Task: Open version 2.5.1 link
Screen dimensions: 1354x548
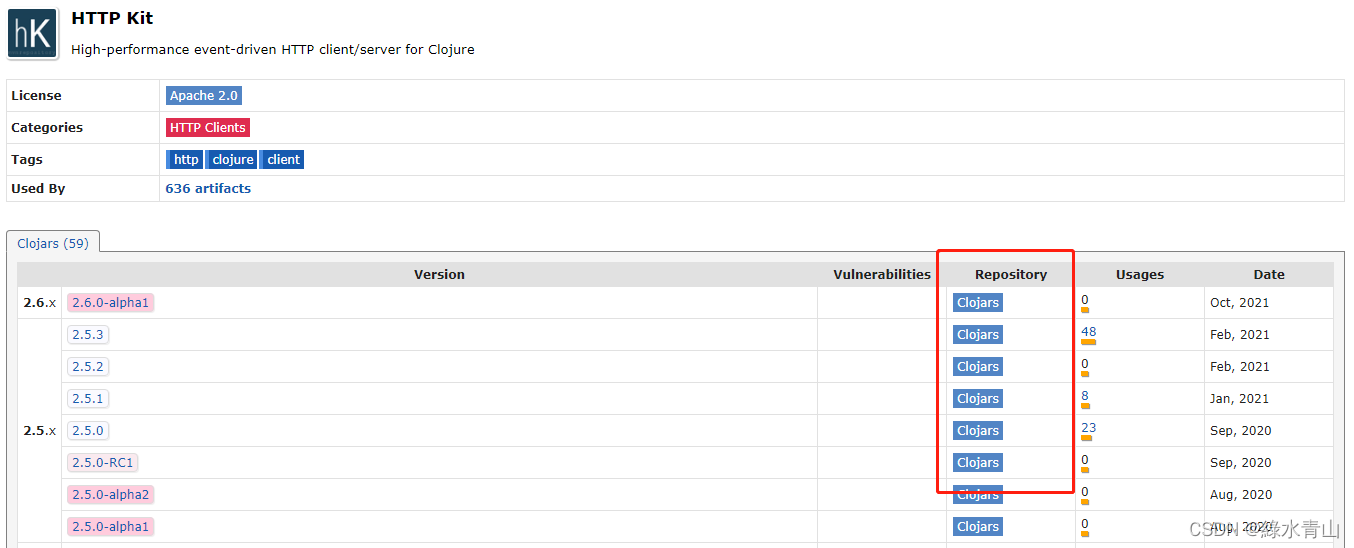Action: pyautogui.click(x=88, y=399)
